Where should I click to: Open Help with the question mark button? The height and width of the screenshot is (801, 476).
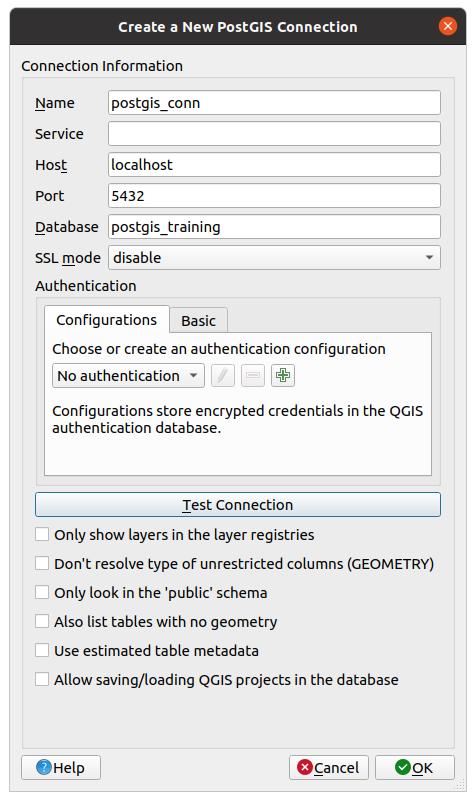click(x=61, y=767)
